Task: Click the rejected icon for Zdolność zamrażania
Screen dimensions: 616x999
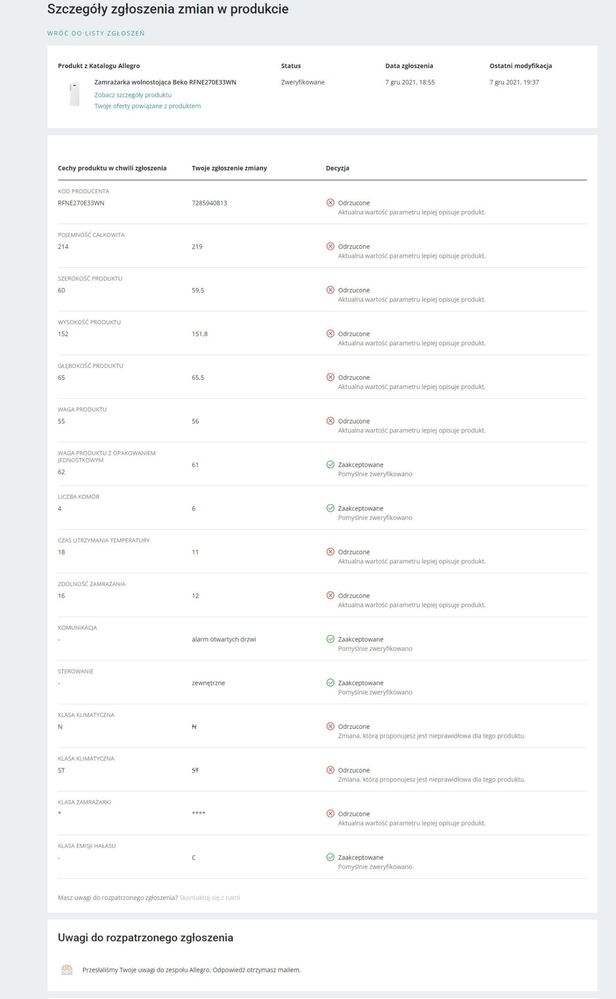Action: pyautogui.click(x=330, y=595)
